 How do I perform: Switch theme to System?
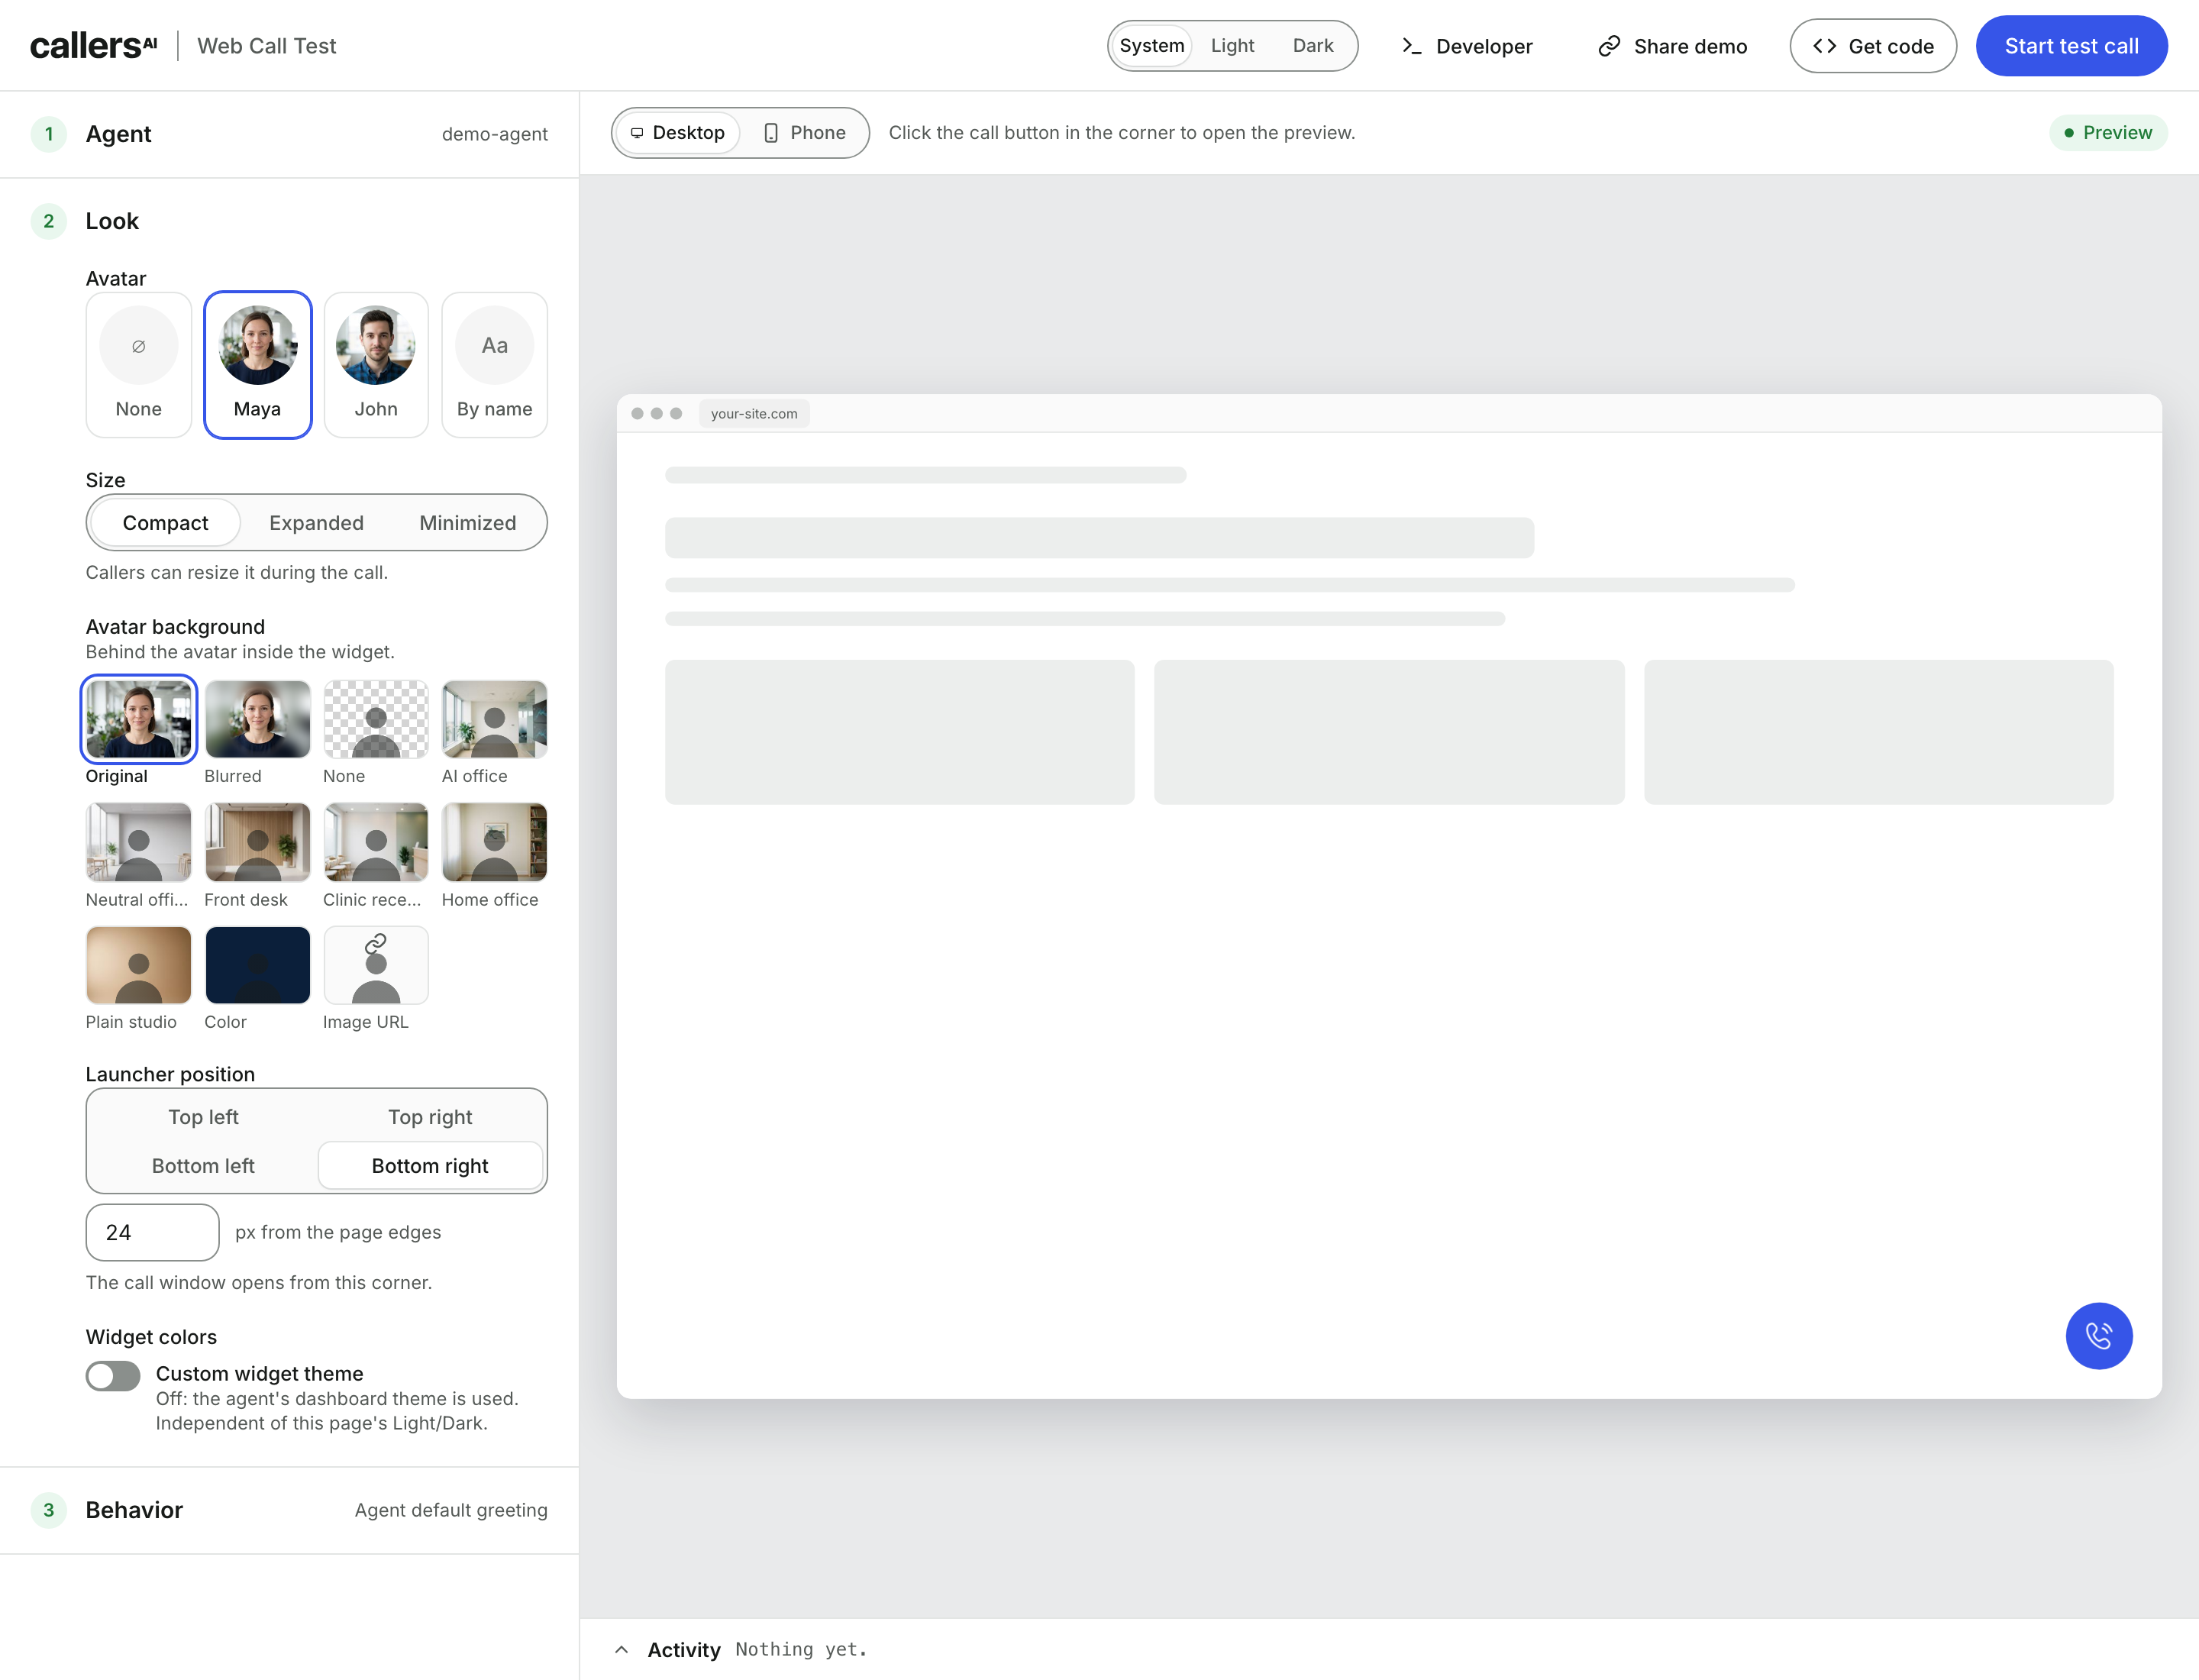coord(1151,45)
